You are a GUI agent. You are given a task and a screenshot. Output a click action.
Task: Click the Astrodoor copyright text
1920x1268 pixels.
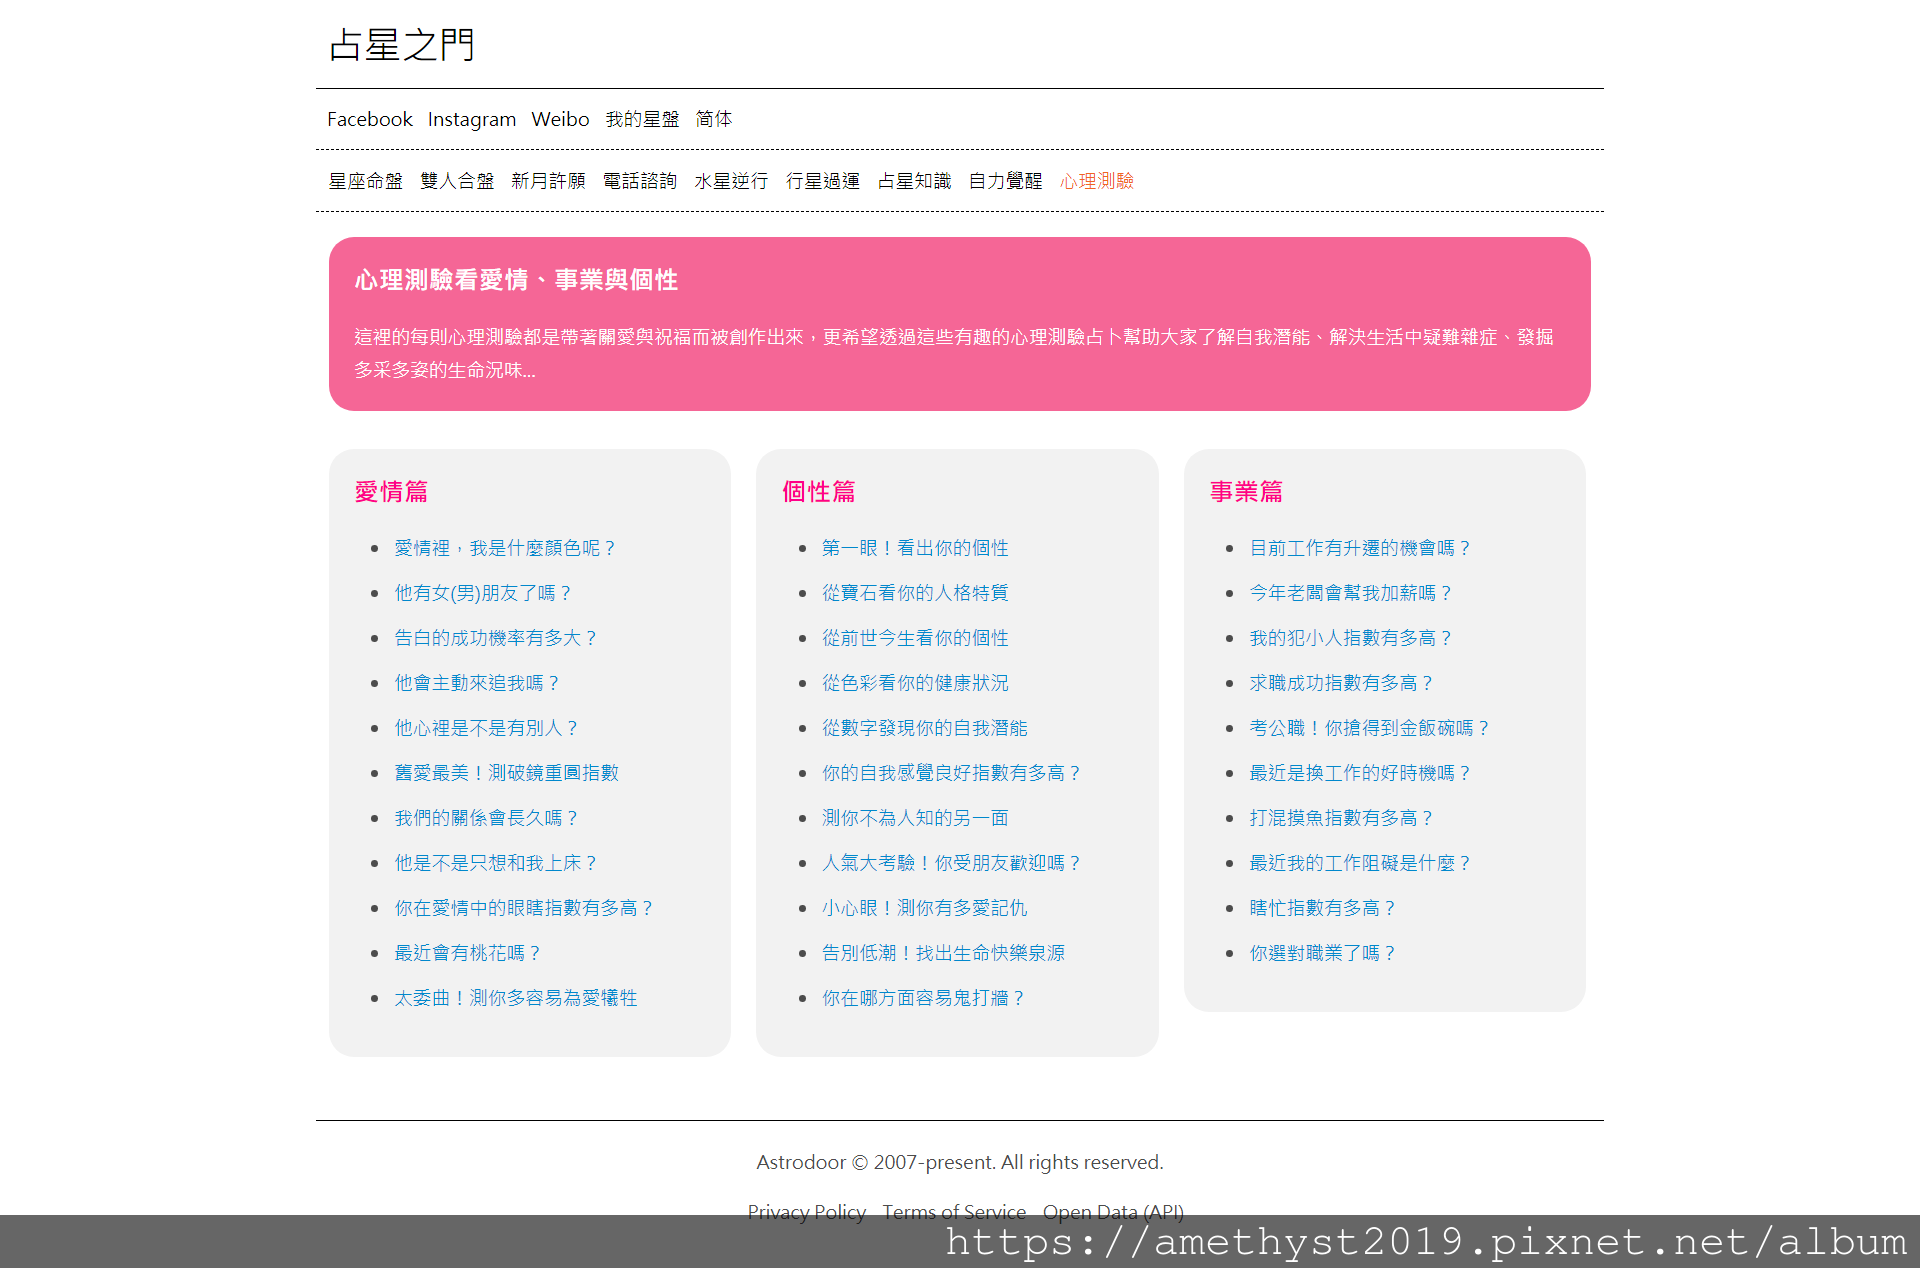960,1162
